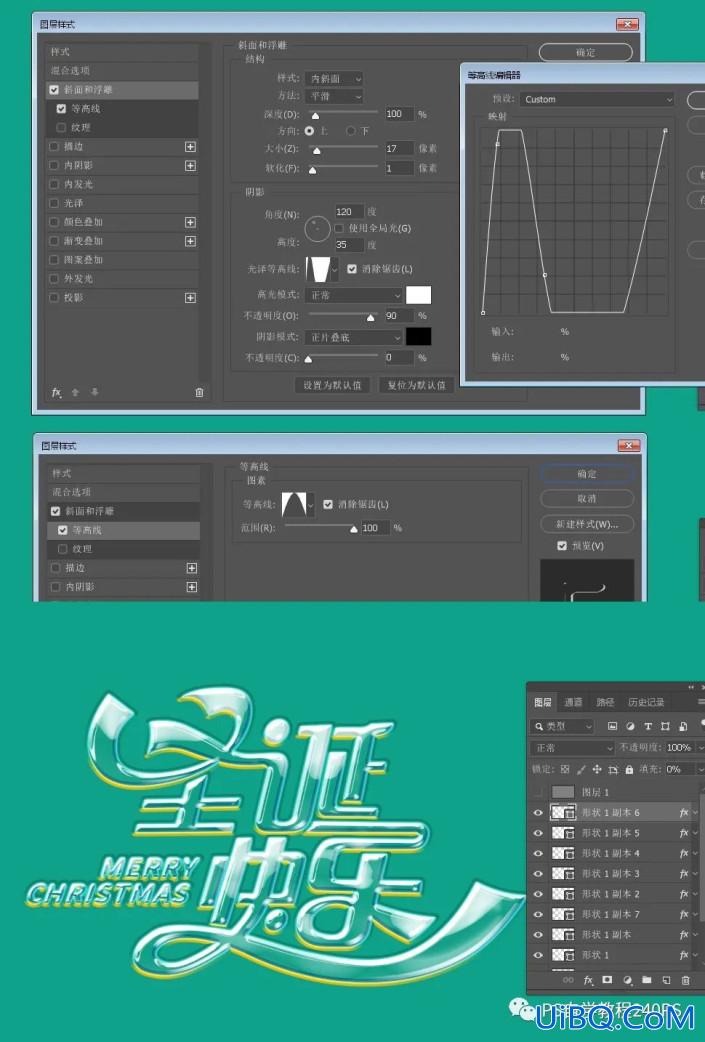Image resolution: width=705 pixels, height=1042 pixels.
Task: Switch to 通道 tab
Action: point(573,702)
